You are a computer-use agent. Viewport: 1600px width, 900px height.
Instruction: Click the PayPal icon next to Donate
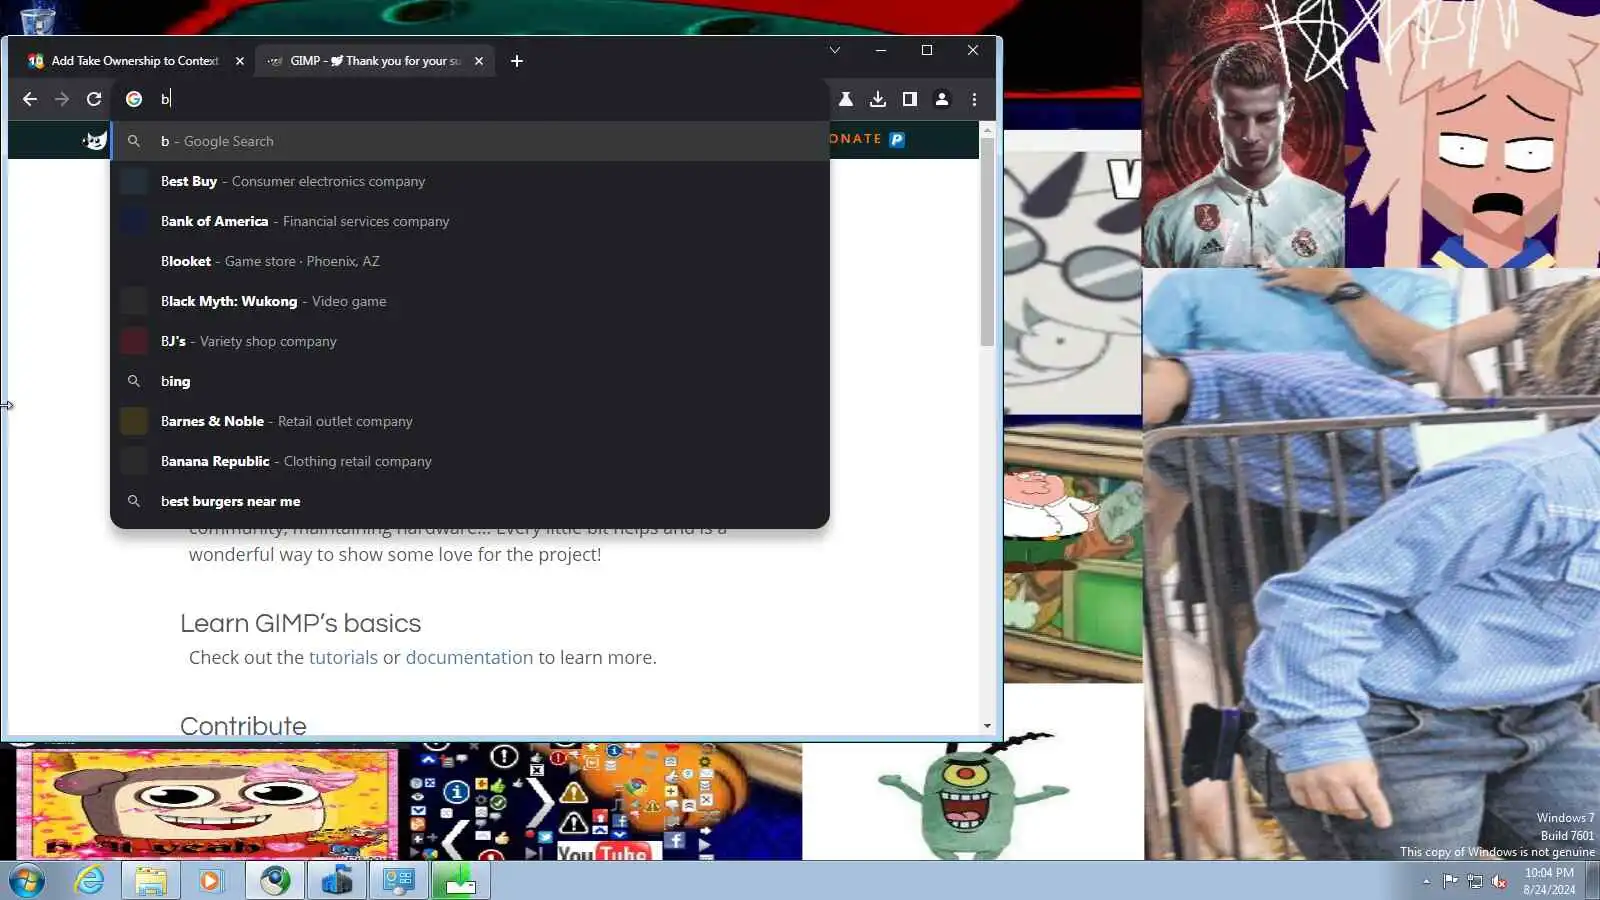coord(897,139)
